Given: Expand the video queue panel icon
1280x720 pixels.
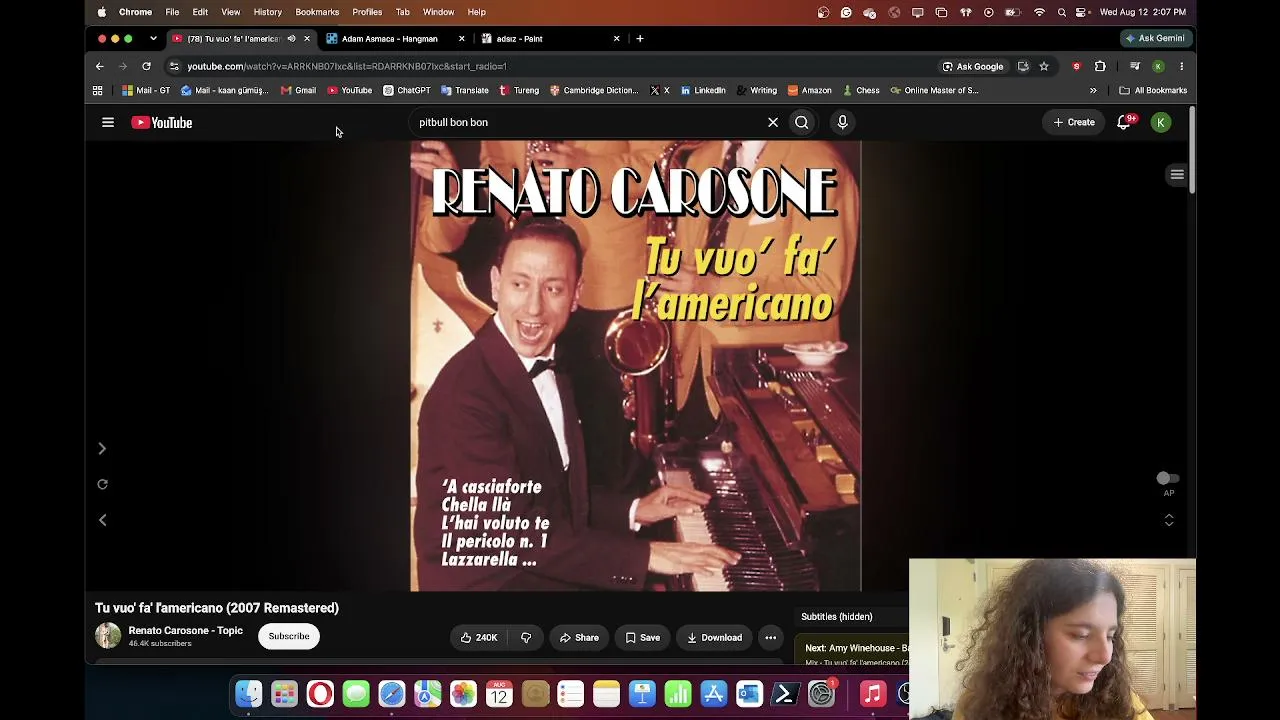Looking at the screenshot, I should [1177, 175].
